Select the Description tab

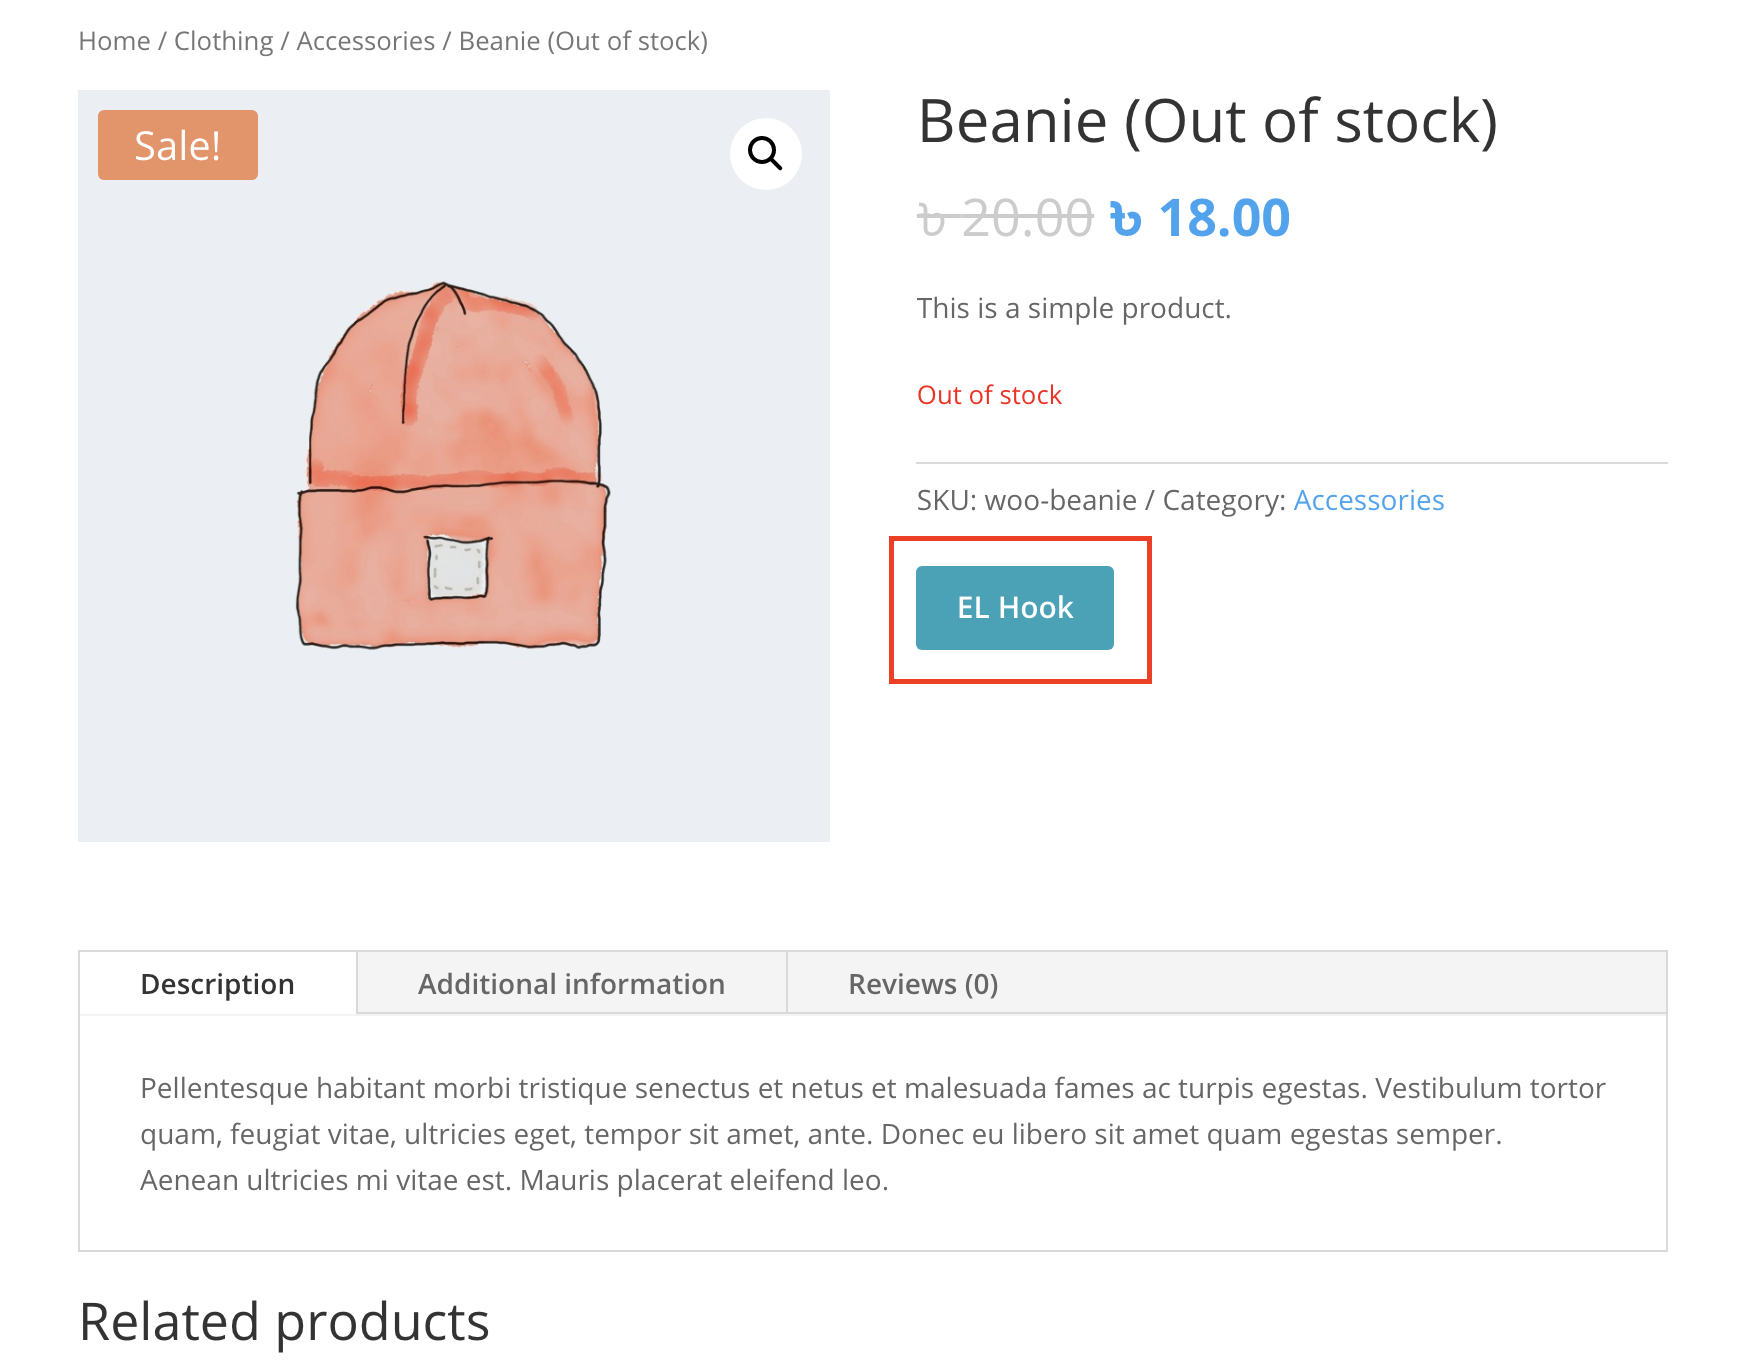[x=217, y=983]
